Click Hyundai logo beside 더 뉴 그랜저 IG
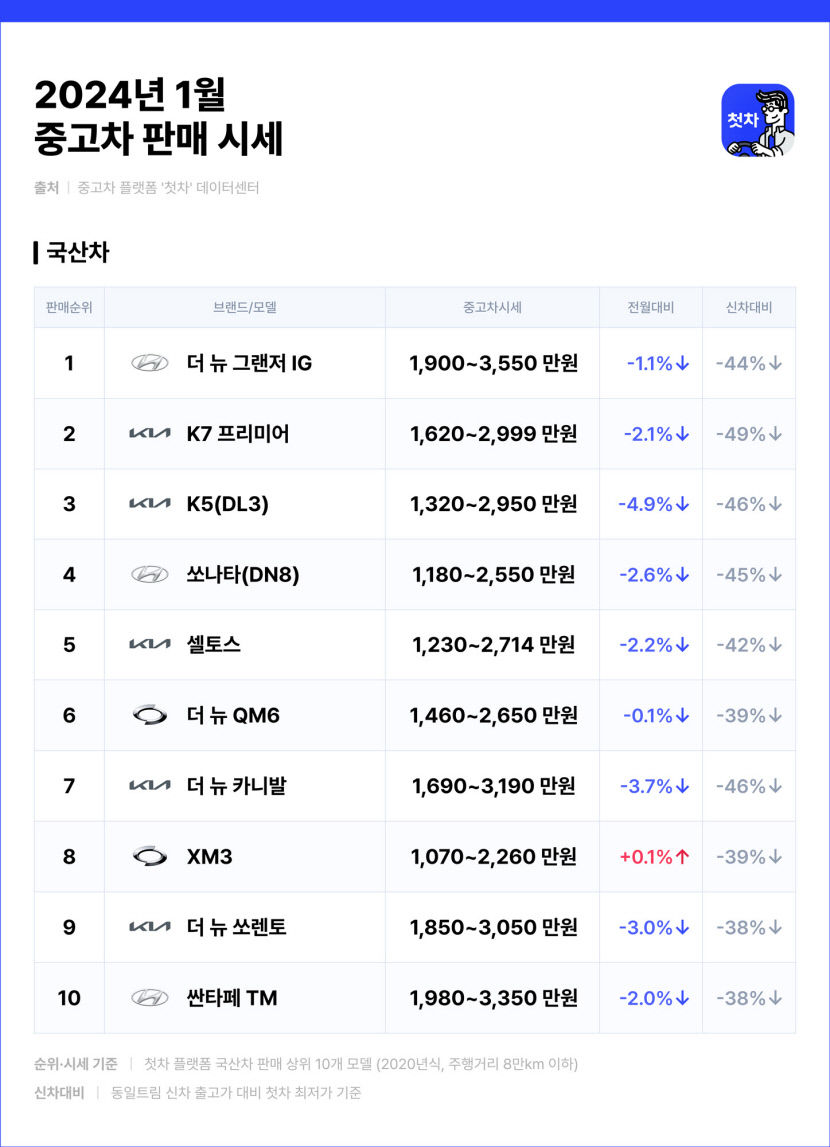 click(150, 363)
